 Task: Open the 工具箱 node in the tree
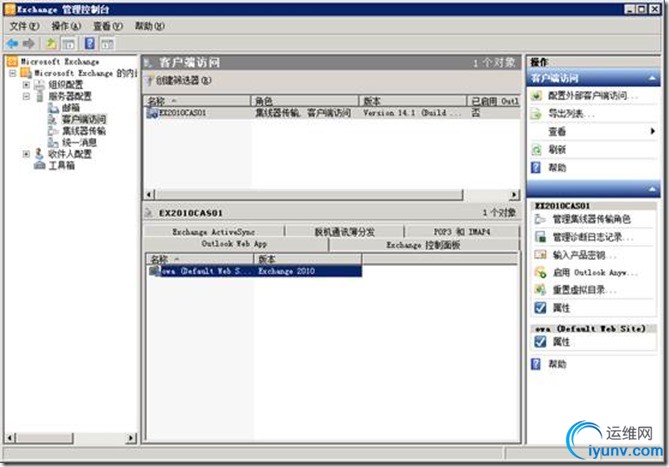click(61, 165)
